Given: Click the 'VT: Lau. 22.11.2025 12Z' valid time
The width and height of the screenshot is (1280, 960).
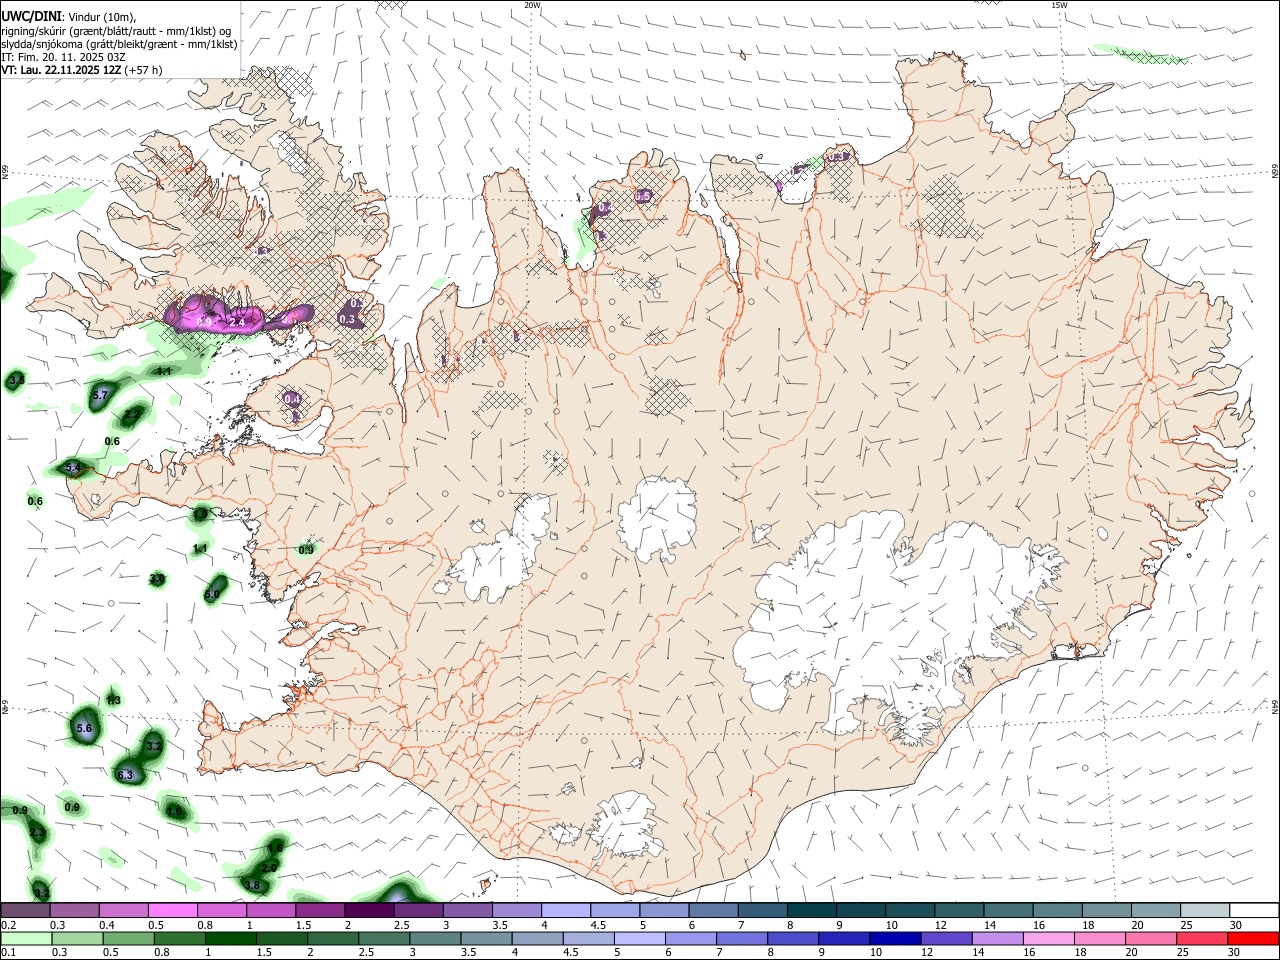Looking at the screenshot, I should coord(62,70).
